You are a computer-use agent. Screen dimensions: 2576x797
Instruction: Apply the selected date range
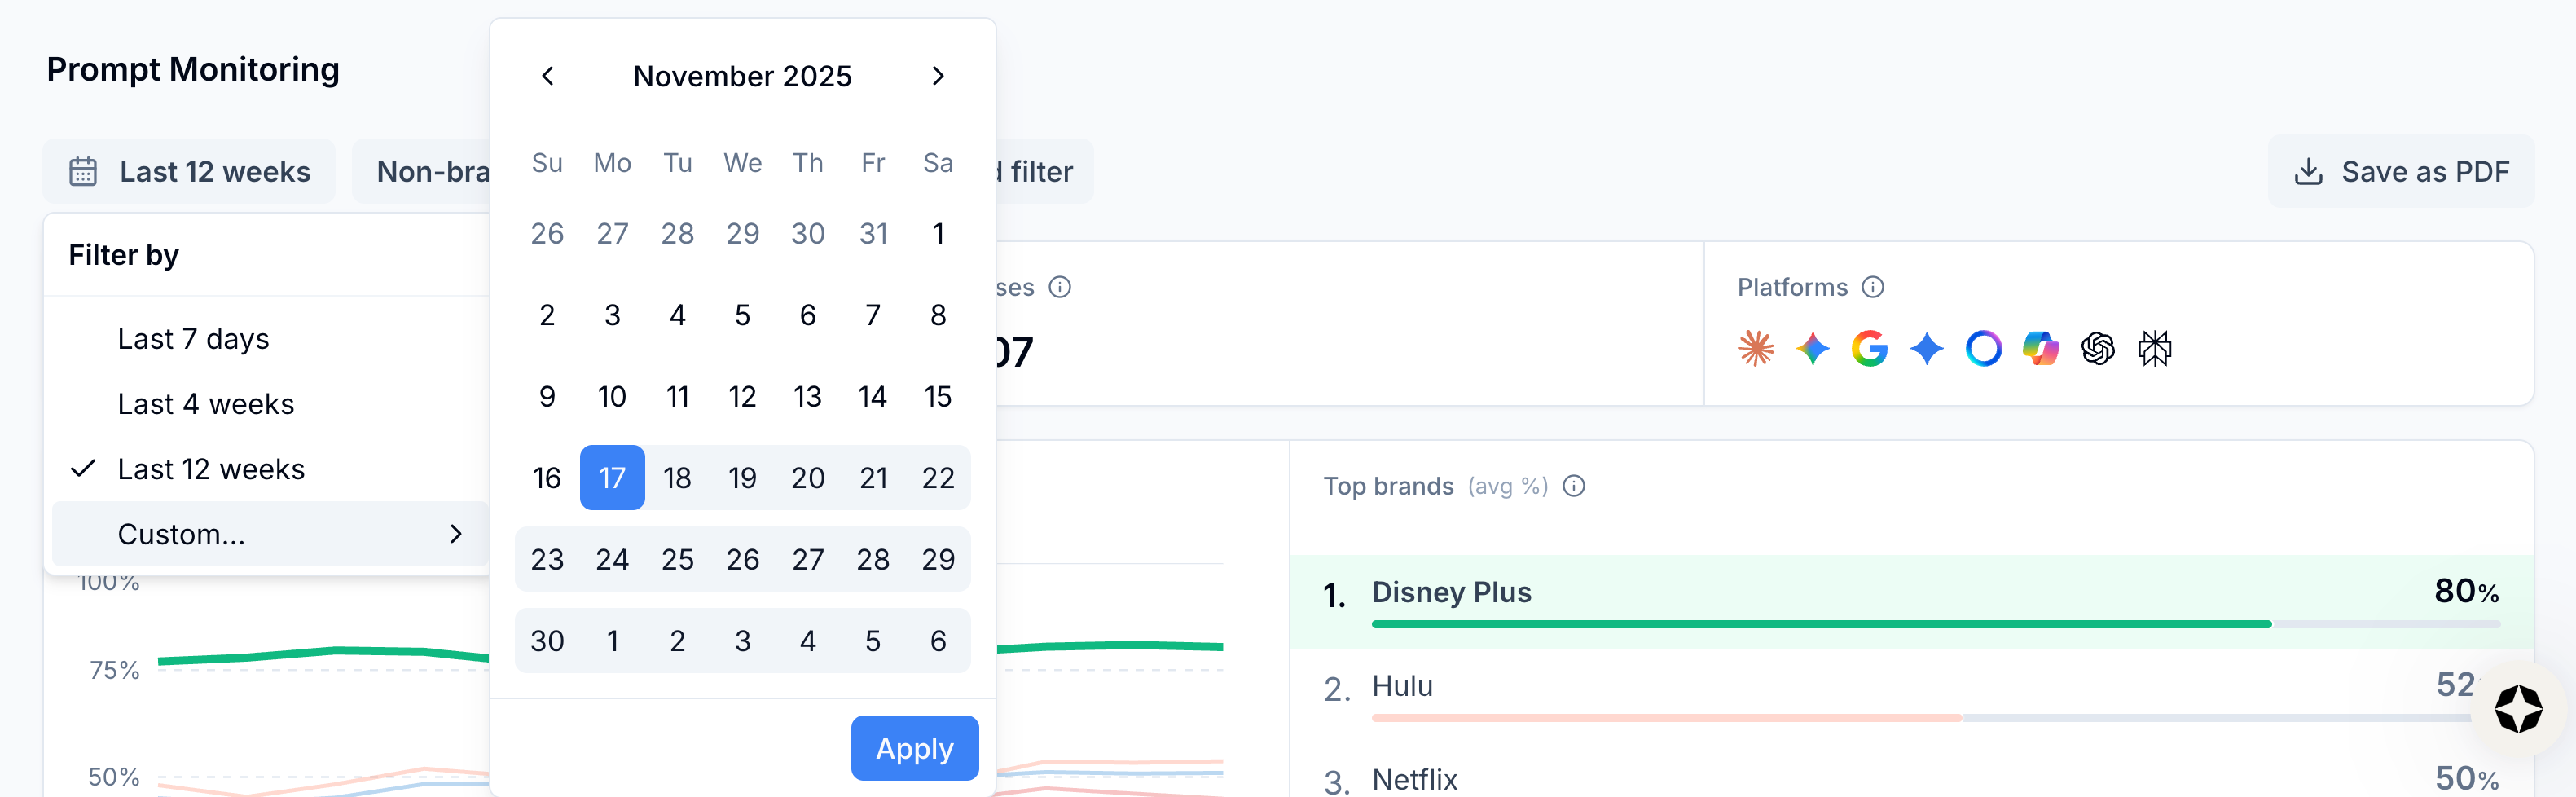click(914, 748)
